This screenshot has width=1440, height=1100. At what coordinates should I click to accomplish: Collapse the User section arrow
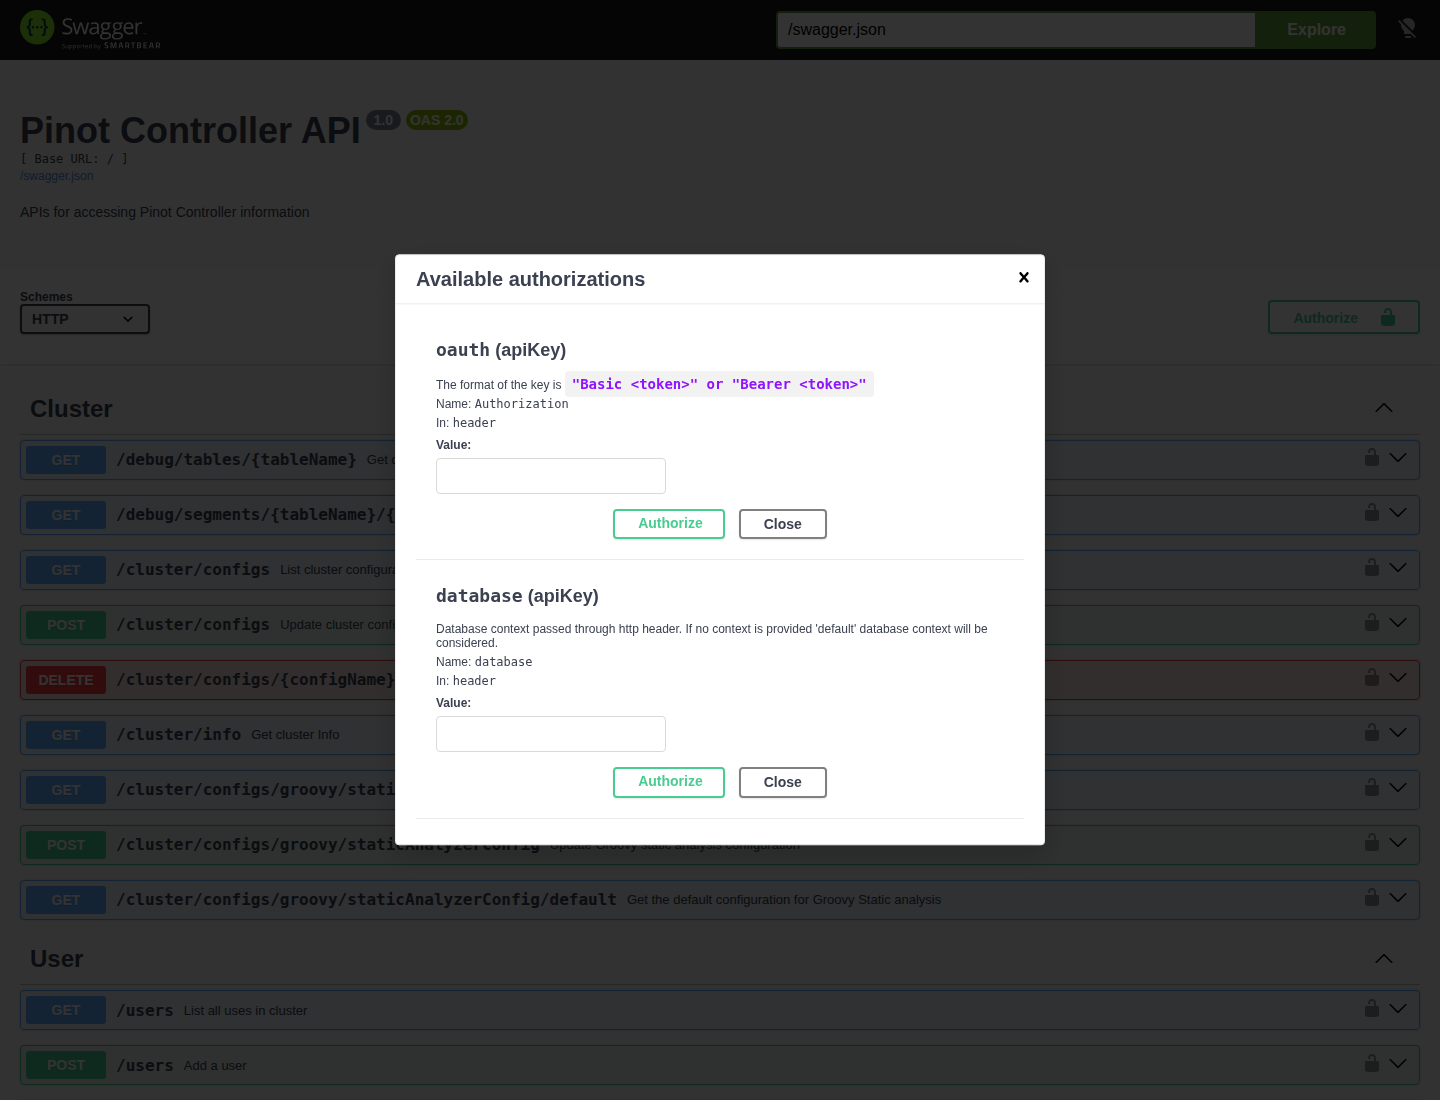point(1384,959)
